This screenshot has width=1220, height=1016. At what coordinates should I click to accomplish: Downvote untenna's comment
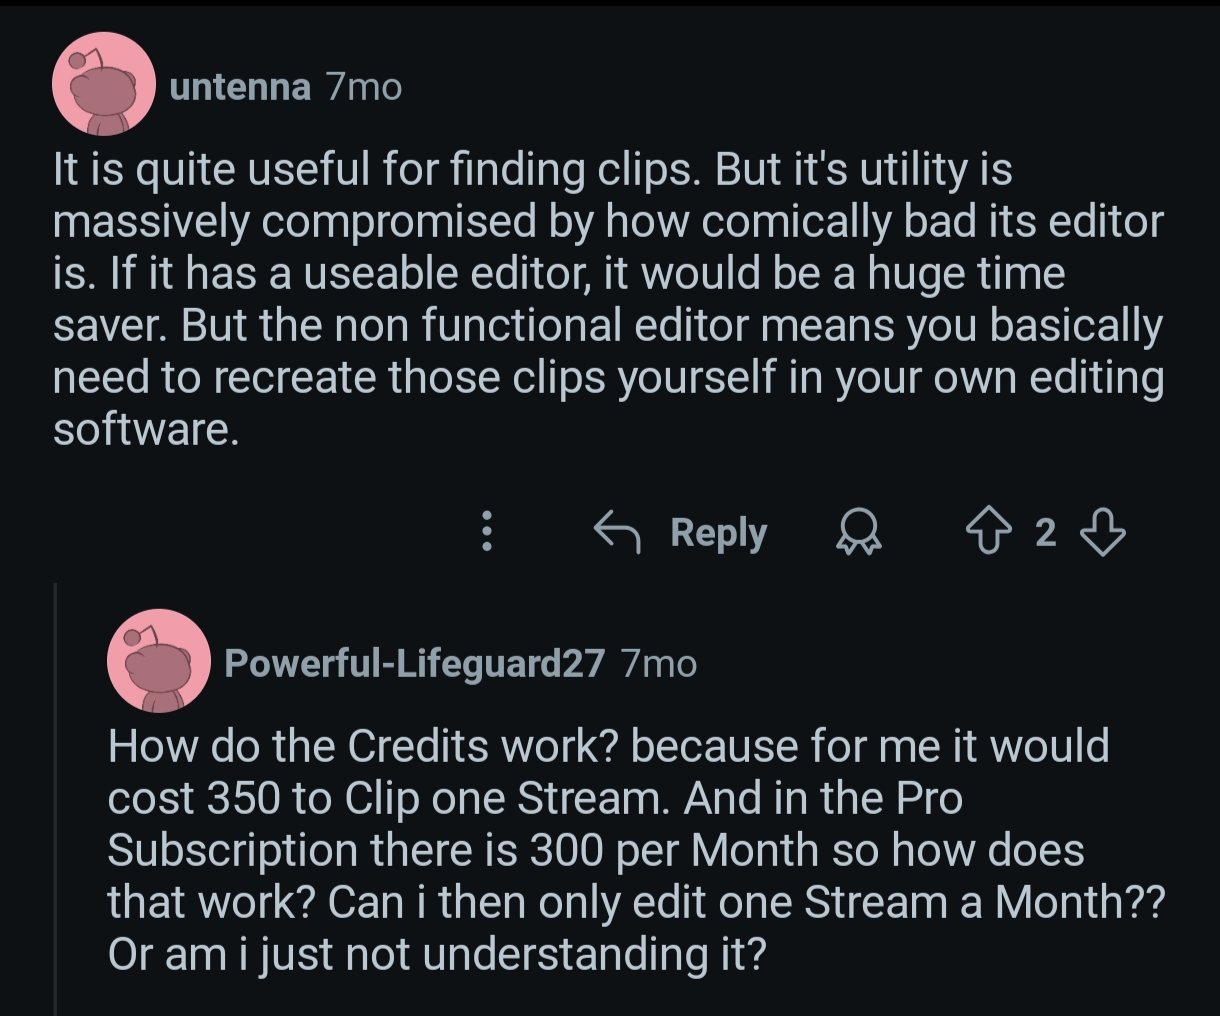[1103, 532]
